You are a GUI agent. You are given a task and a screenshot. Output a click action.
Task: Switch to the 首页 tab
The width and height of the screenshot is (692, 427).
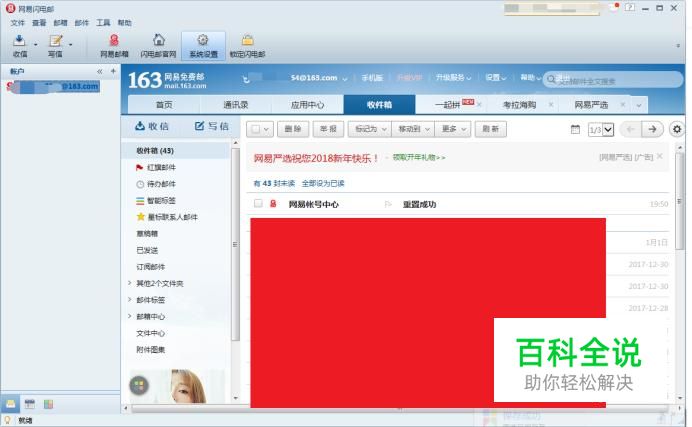pyautogui.click(x=164, y=105)
